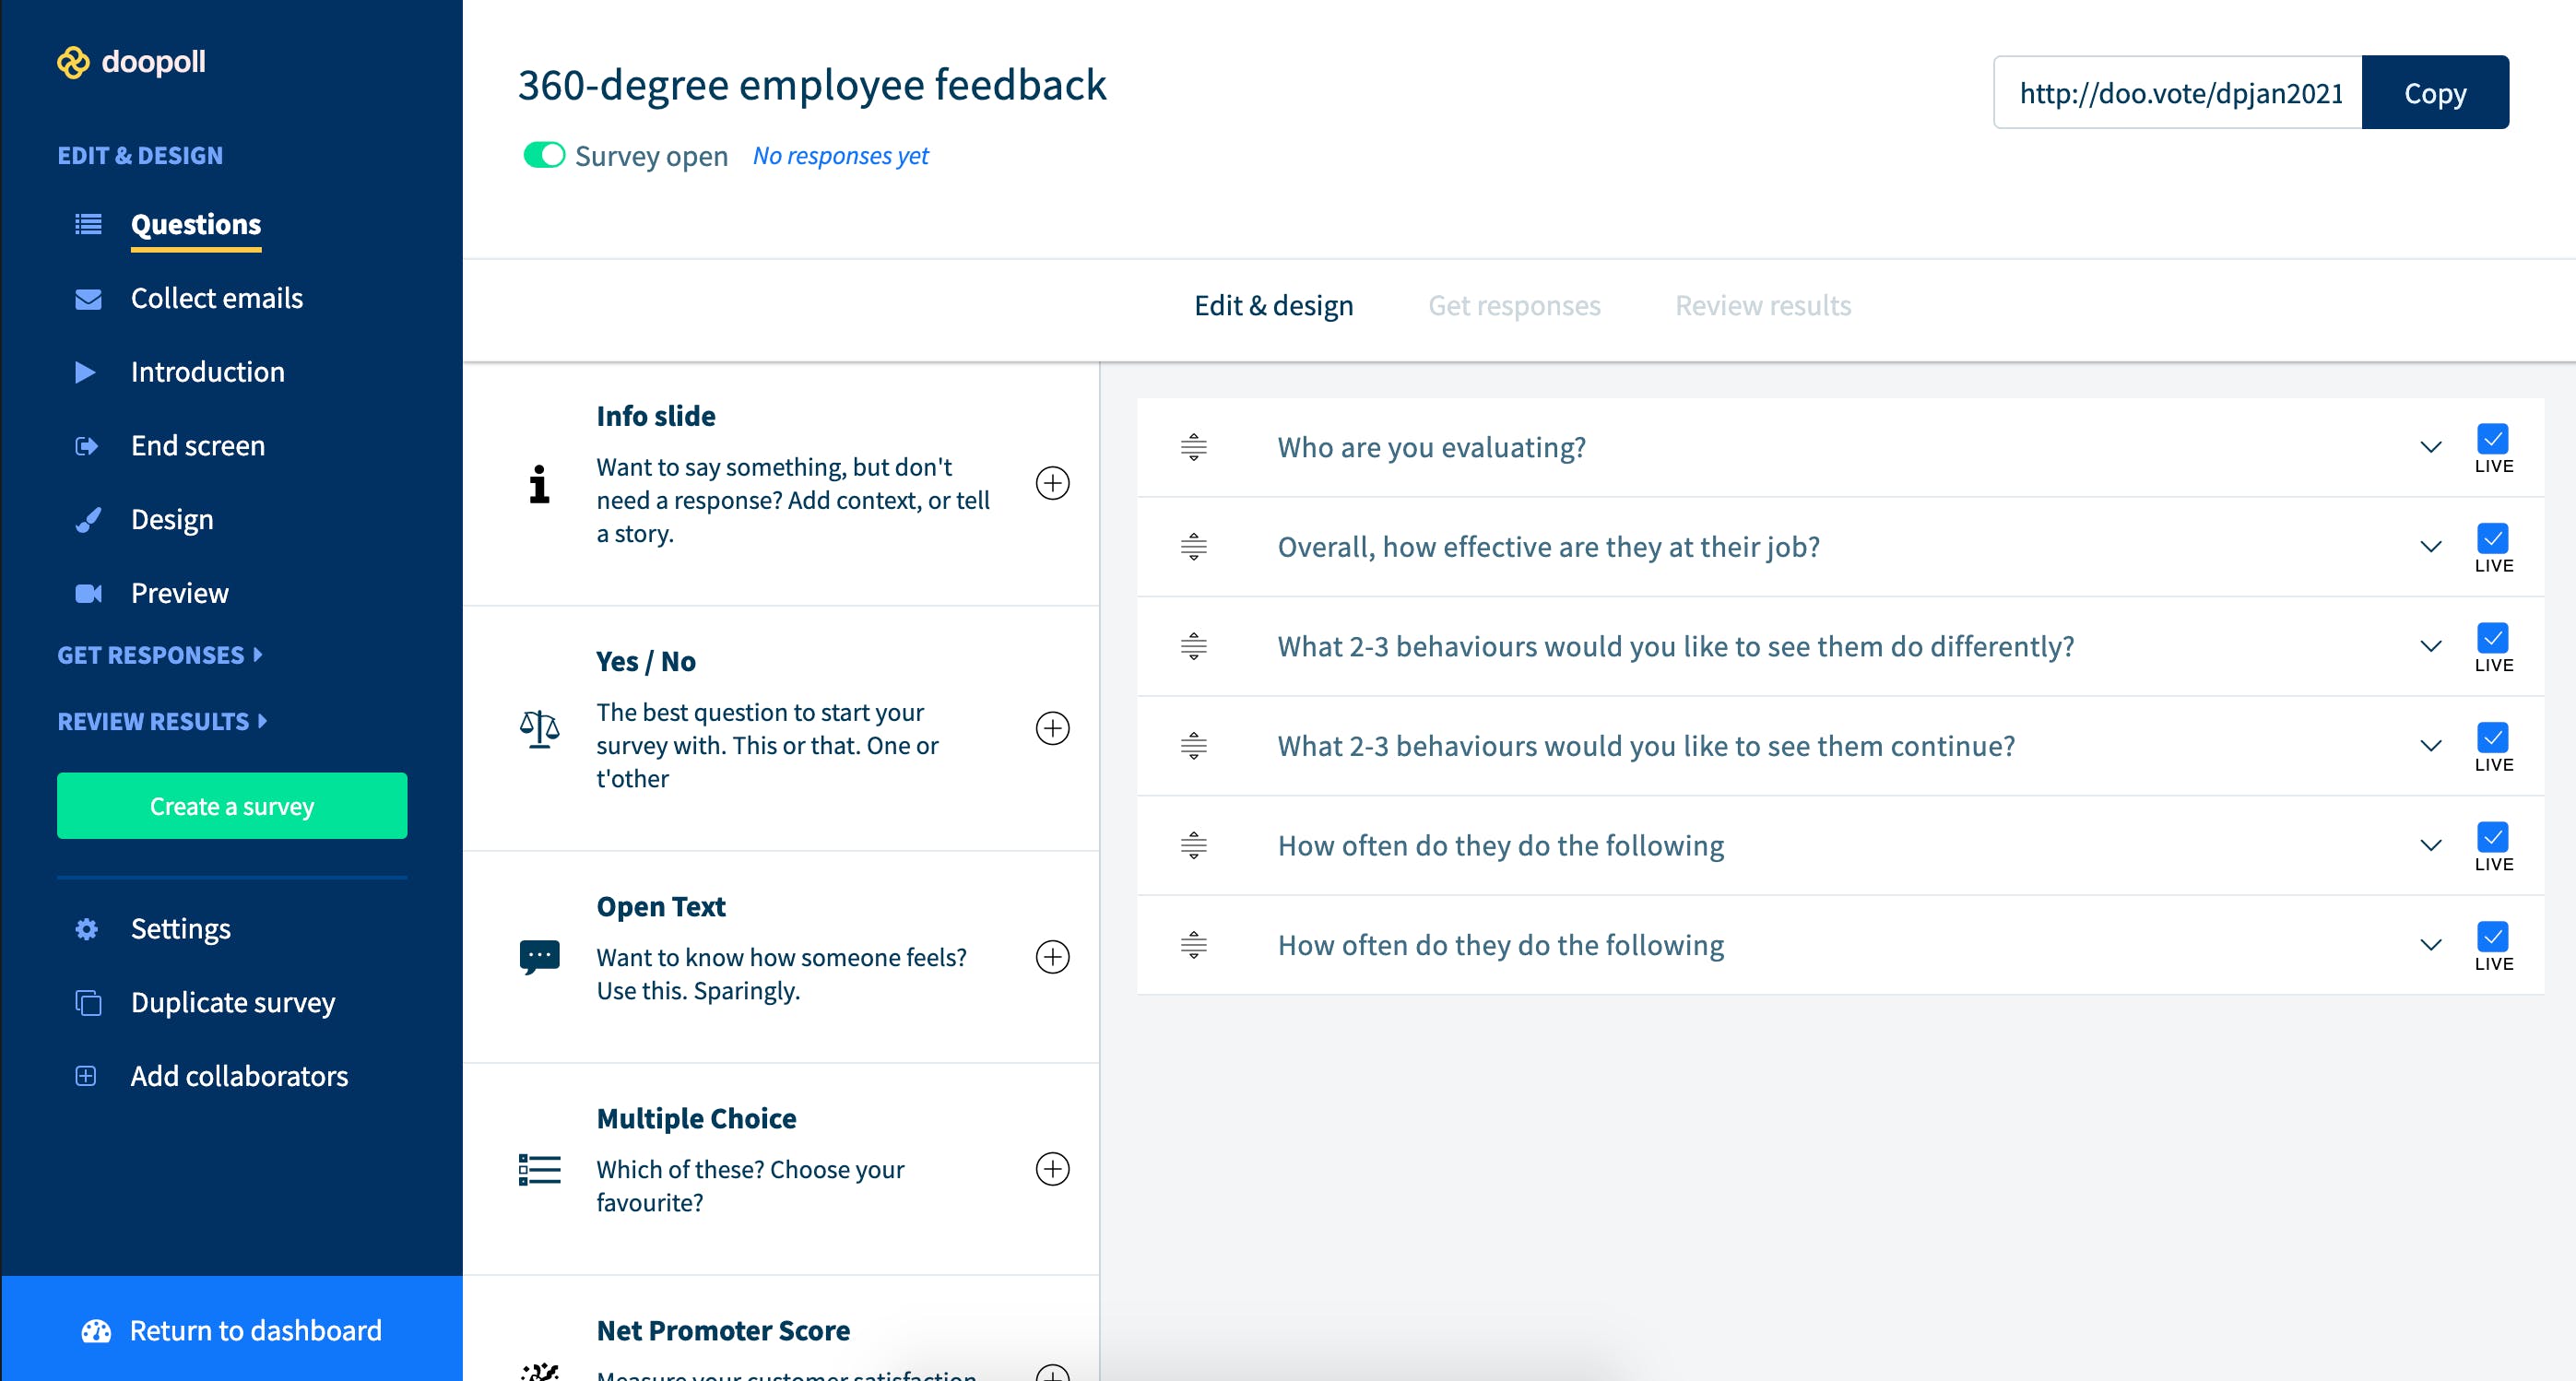Click the paintbrush icon beside Design
Viewport: 2576px width, 1381px height.
click(88, 520)
